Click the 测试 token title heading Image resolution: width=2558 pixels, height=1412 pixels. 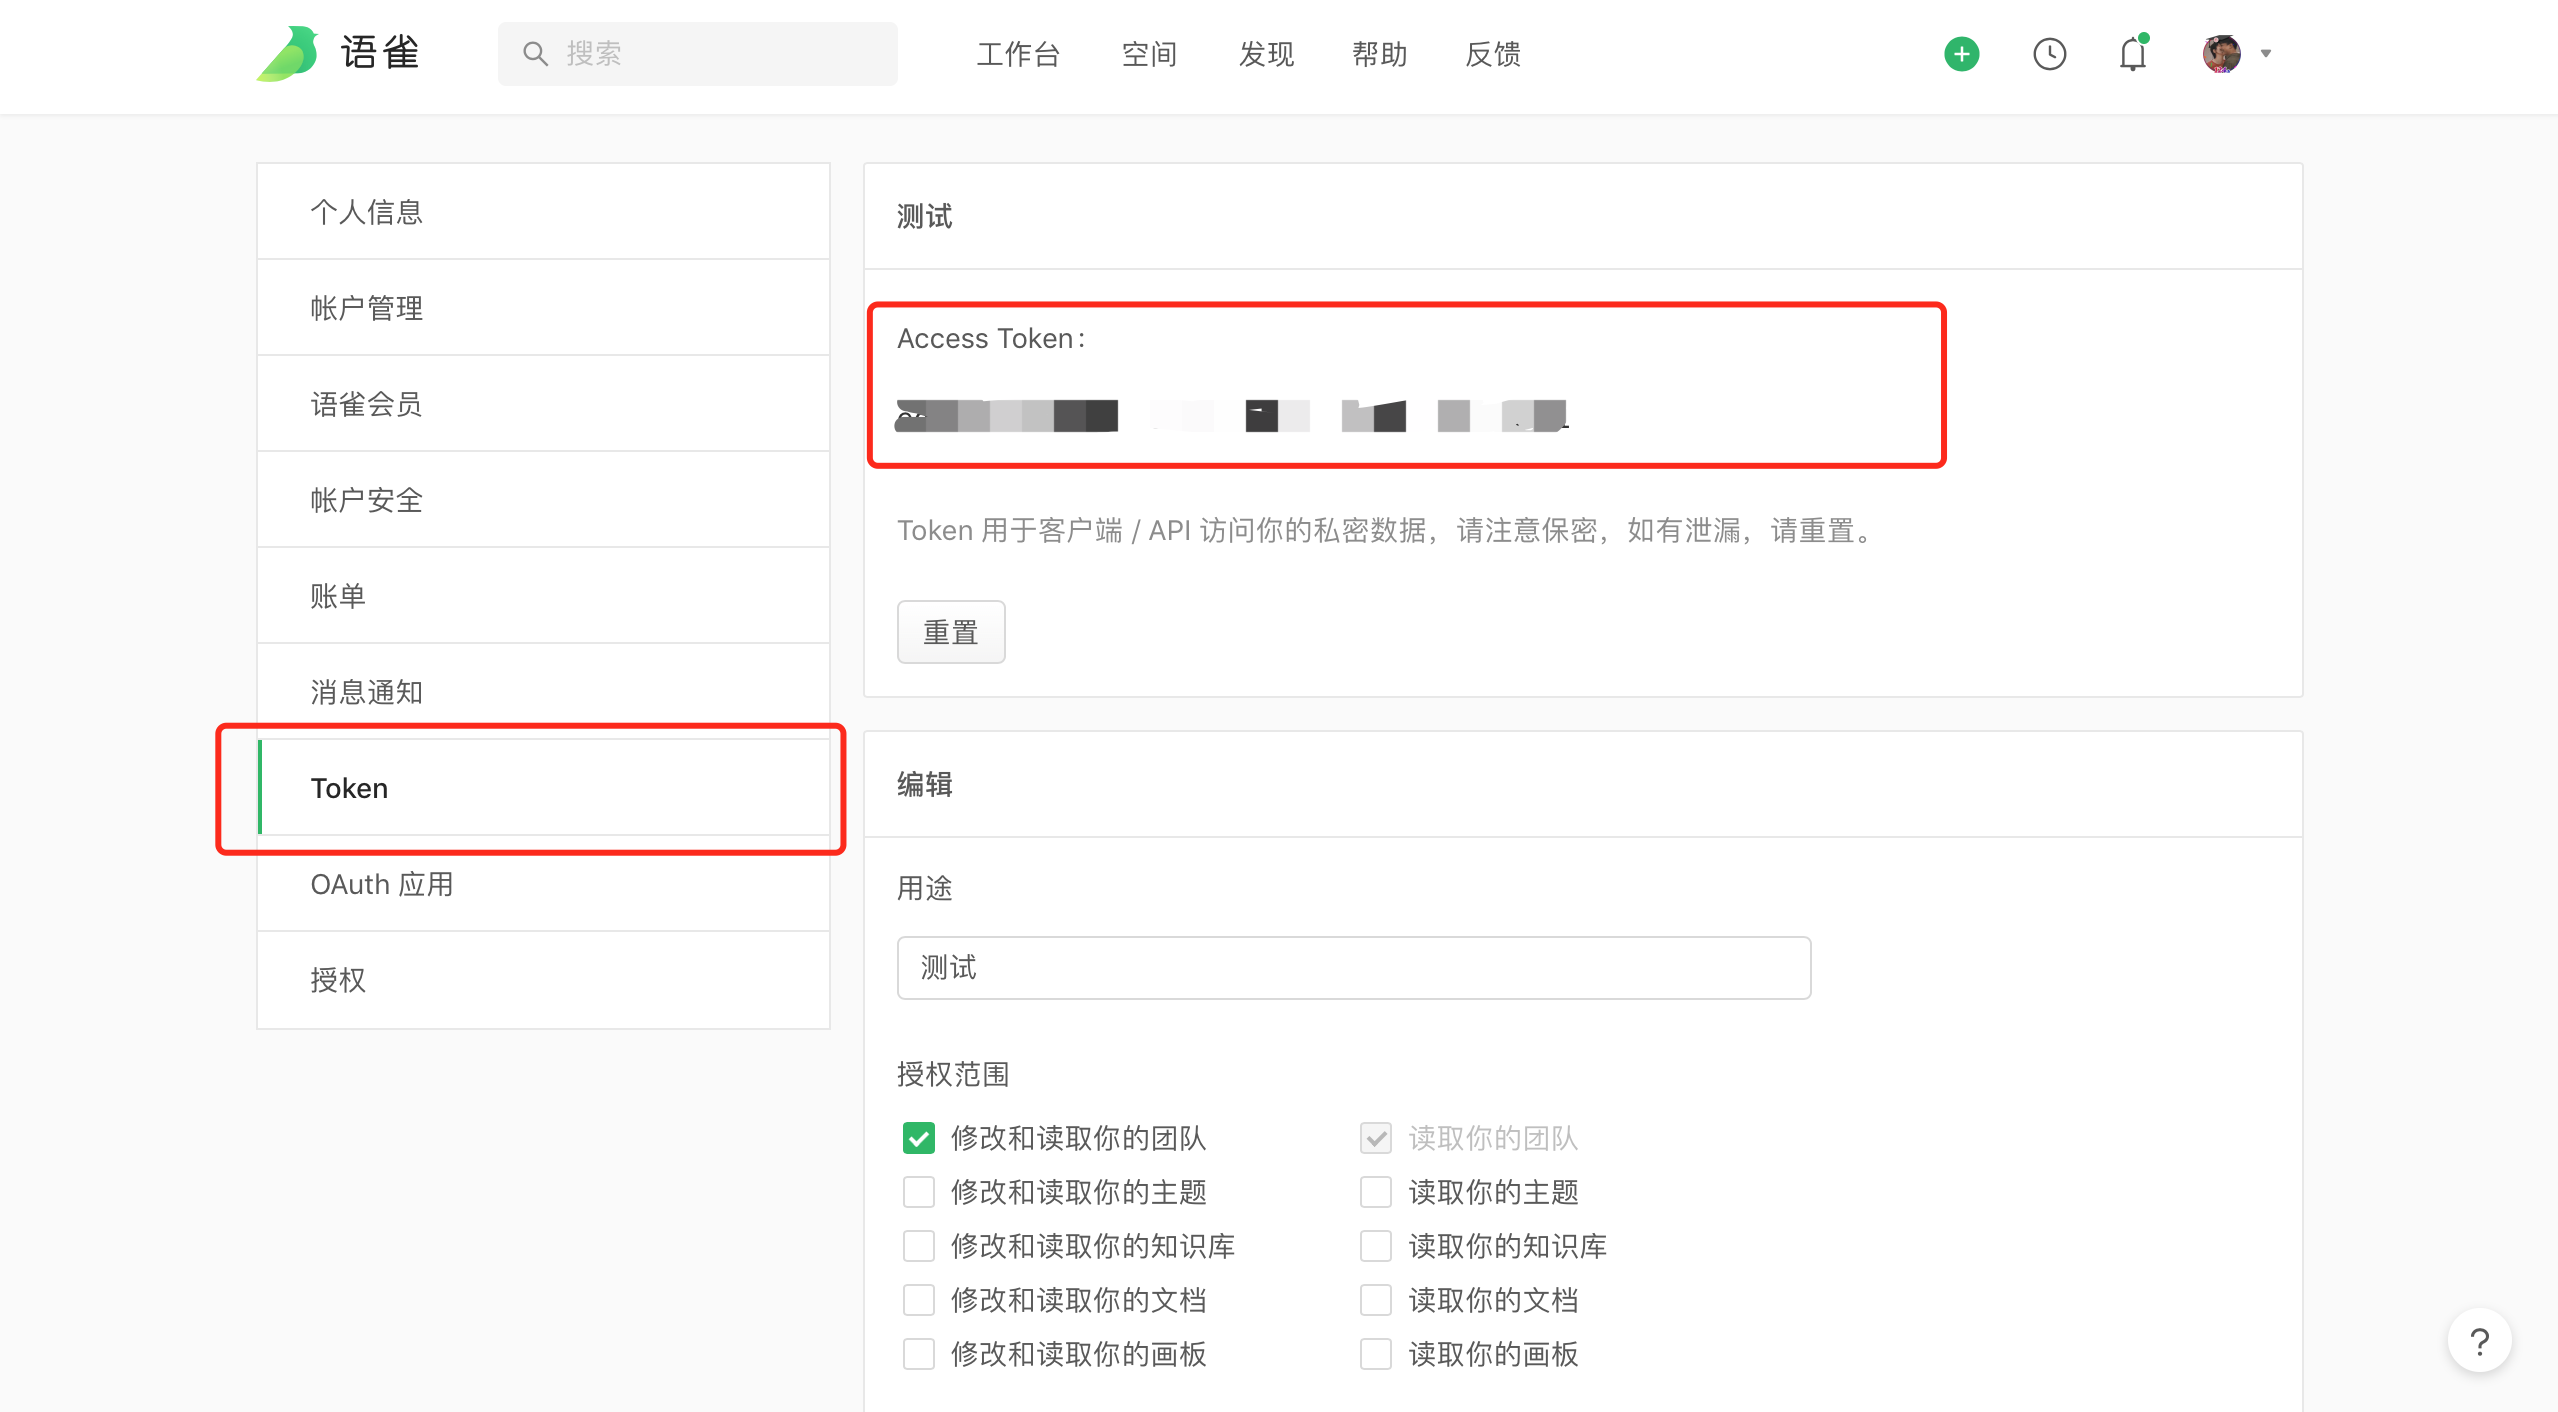tap(925, 216)
